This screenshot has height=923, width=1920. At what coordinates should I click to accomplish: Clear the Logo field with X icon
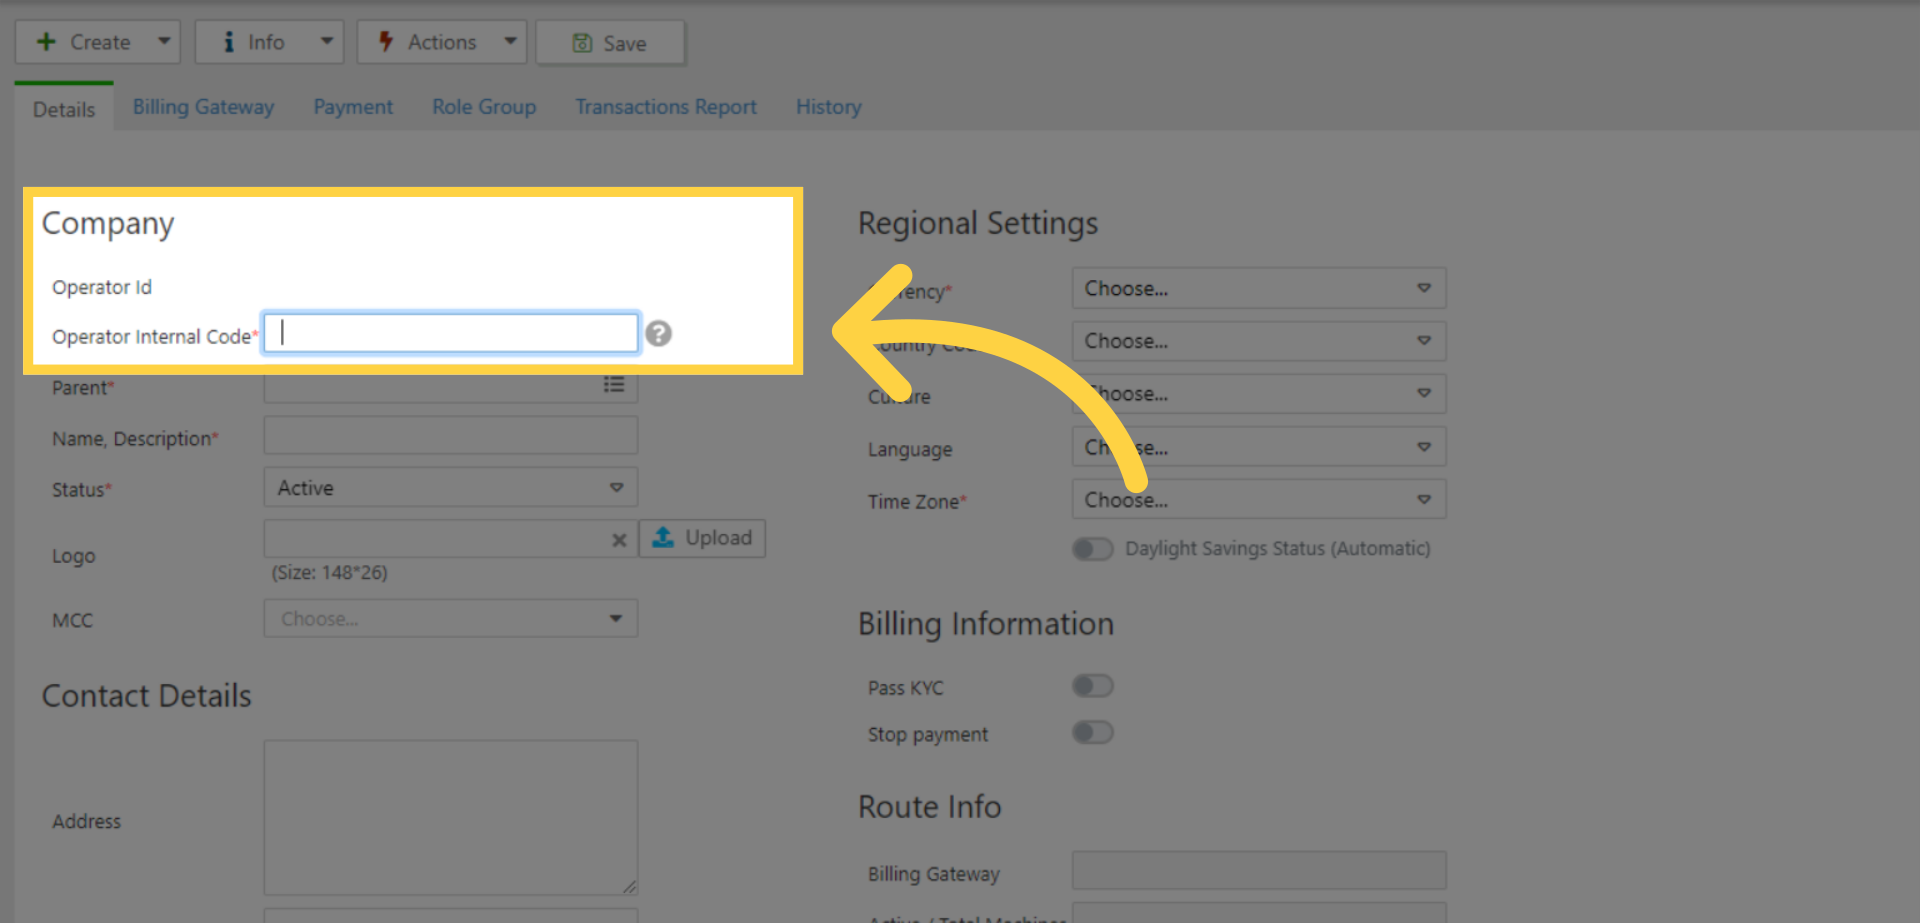click(x=619, y=540)
